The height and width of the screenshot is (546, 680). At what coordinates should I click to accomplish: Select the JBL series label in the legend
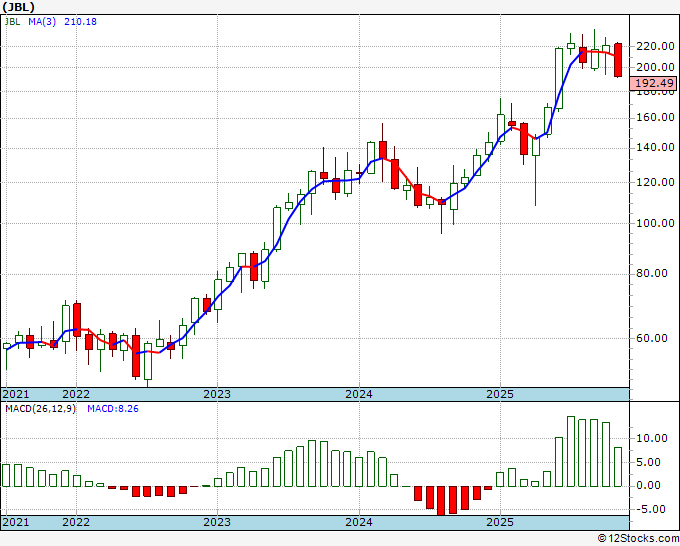pos(13,22)
